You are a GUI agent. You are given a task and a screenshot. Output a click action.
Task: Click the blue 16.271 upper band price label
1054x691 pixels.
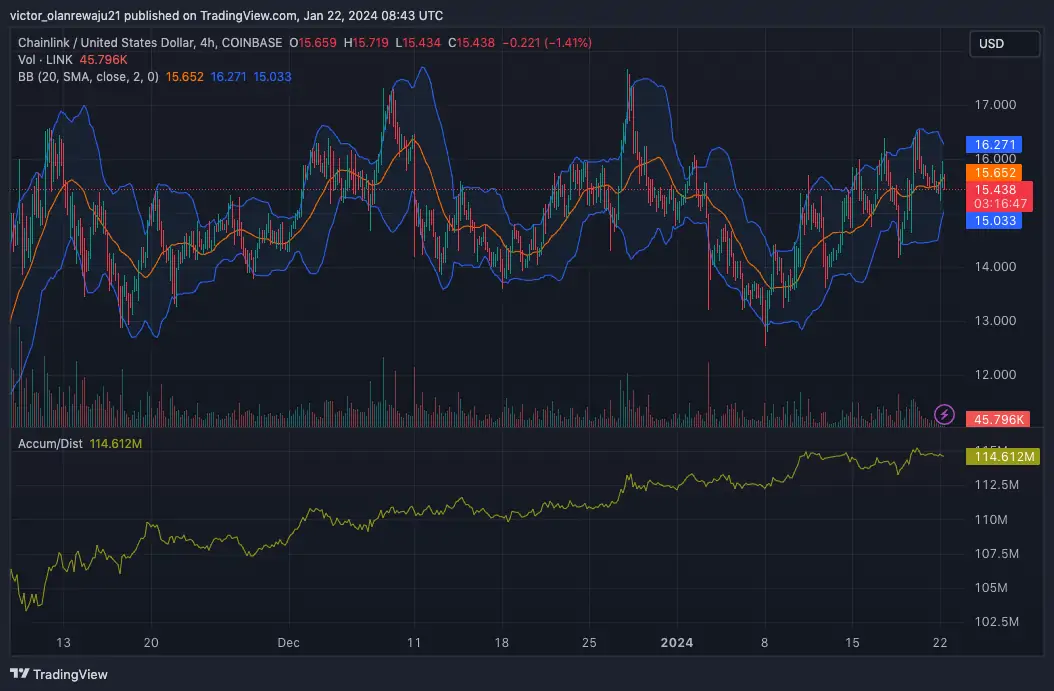point(994,145)
